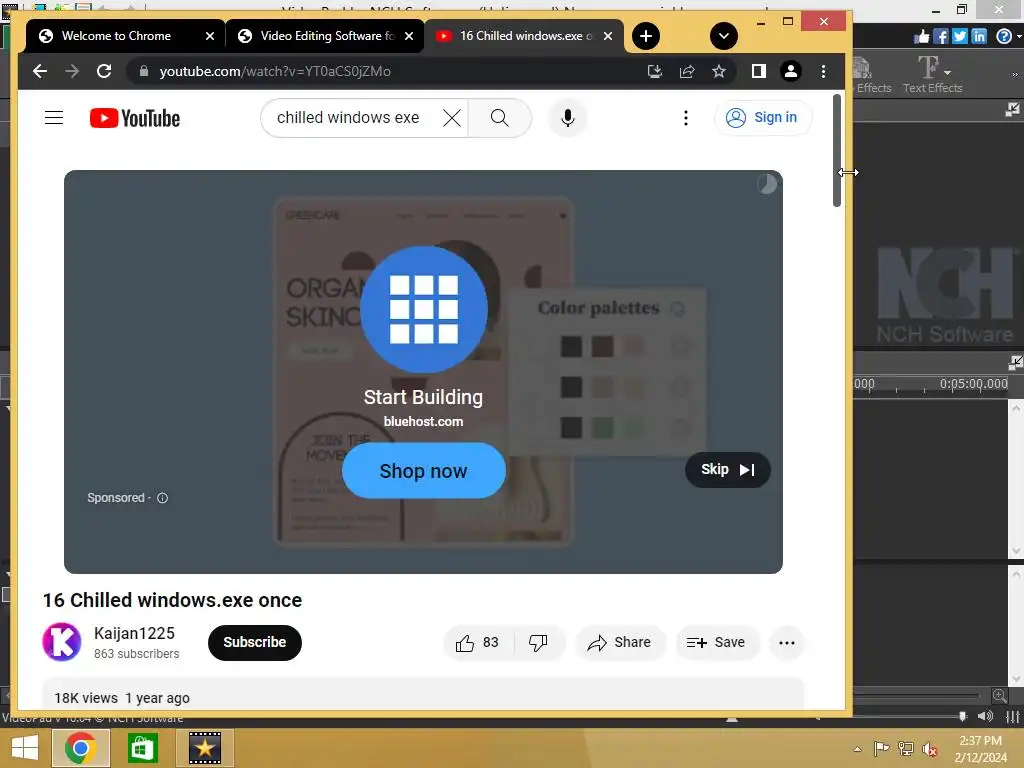Open the Kaijan1225 channel name link
The height and width of the screenshot is (768, 1024).
click(135, 633)
